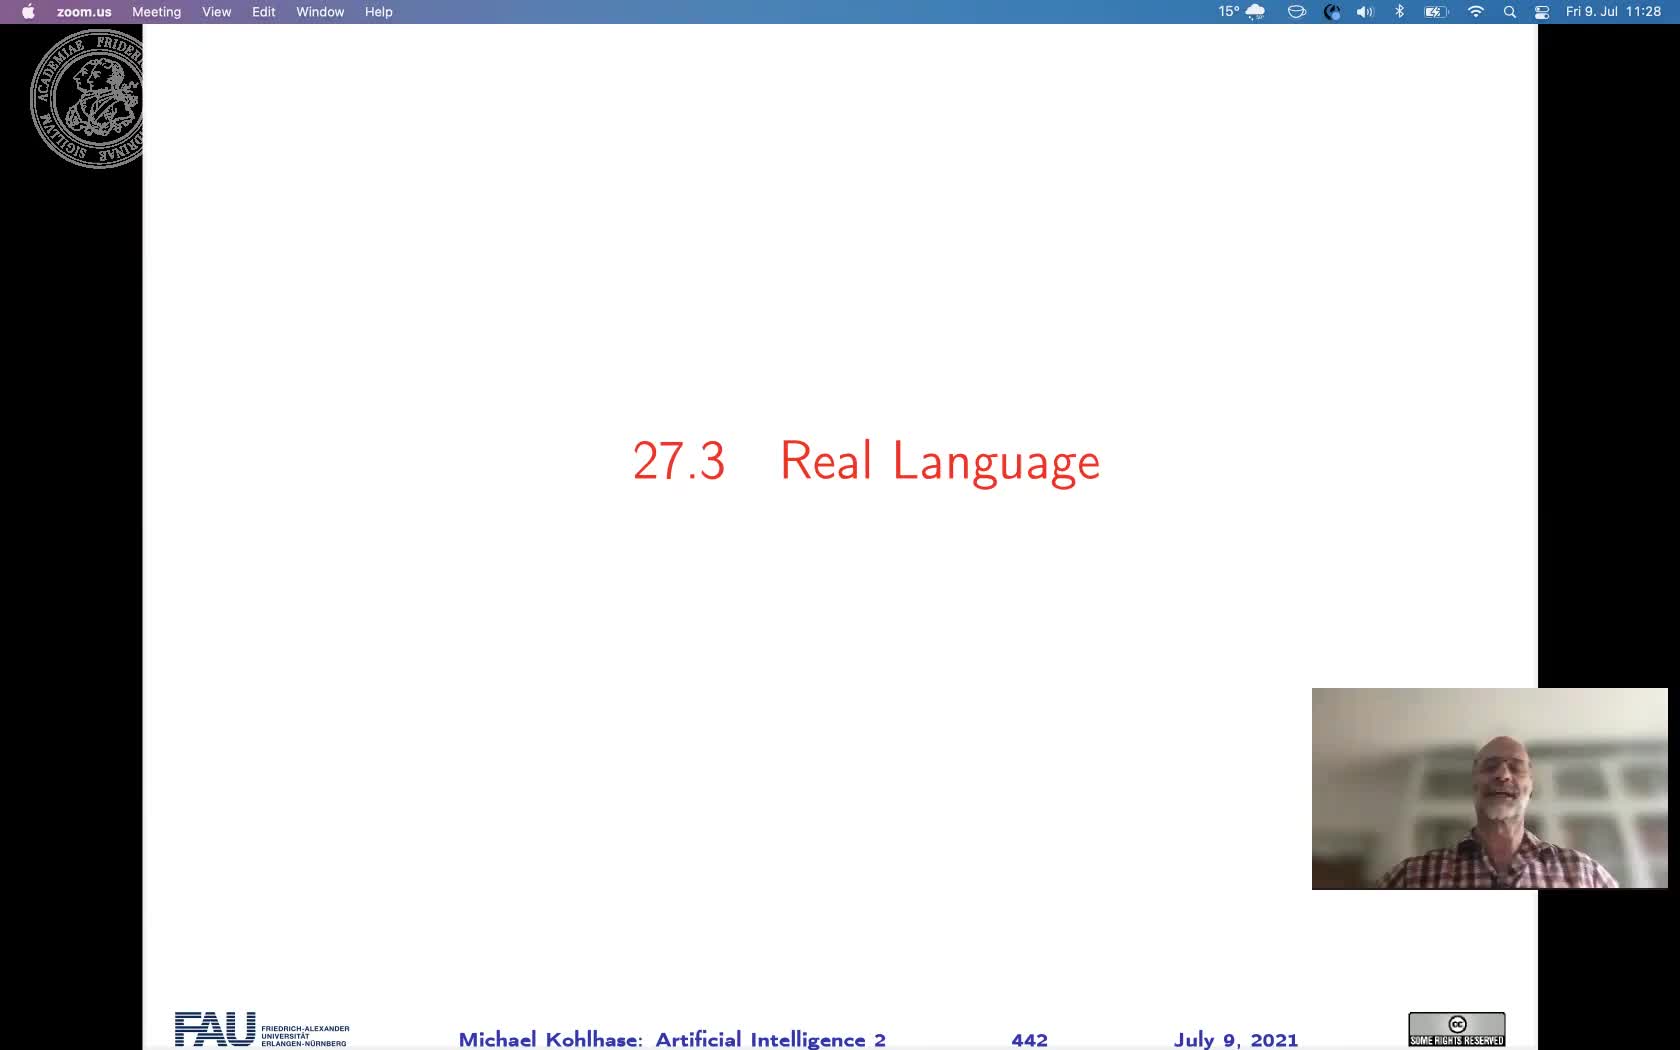Open the Control Center dropdown

[x=1541, y=12]
